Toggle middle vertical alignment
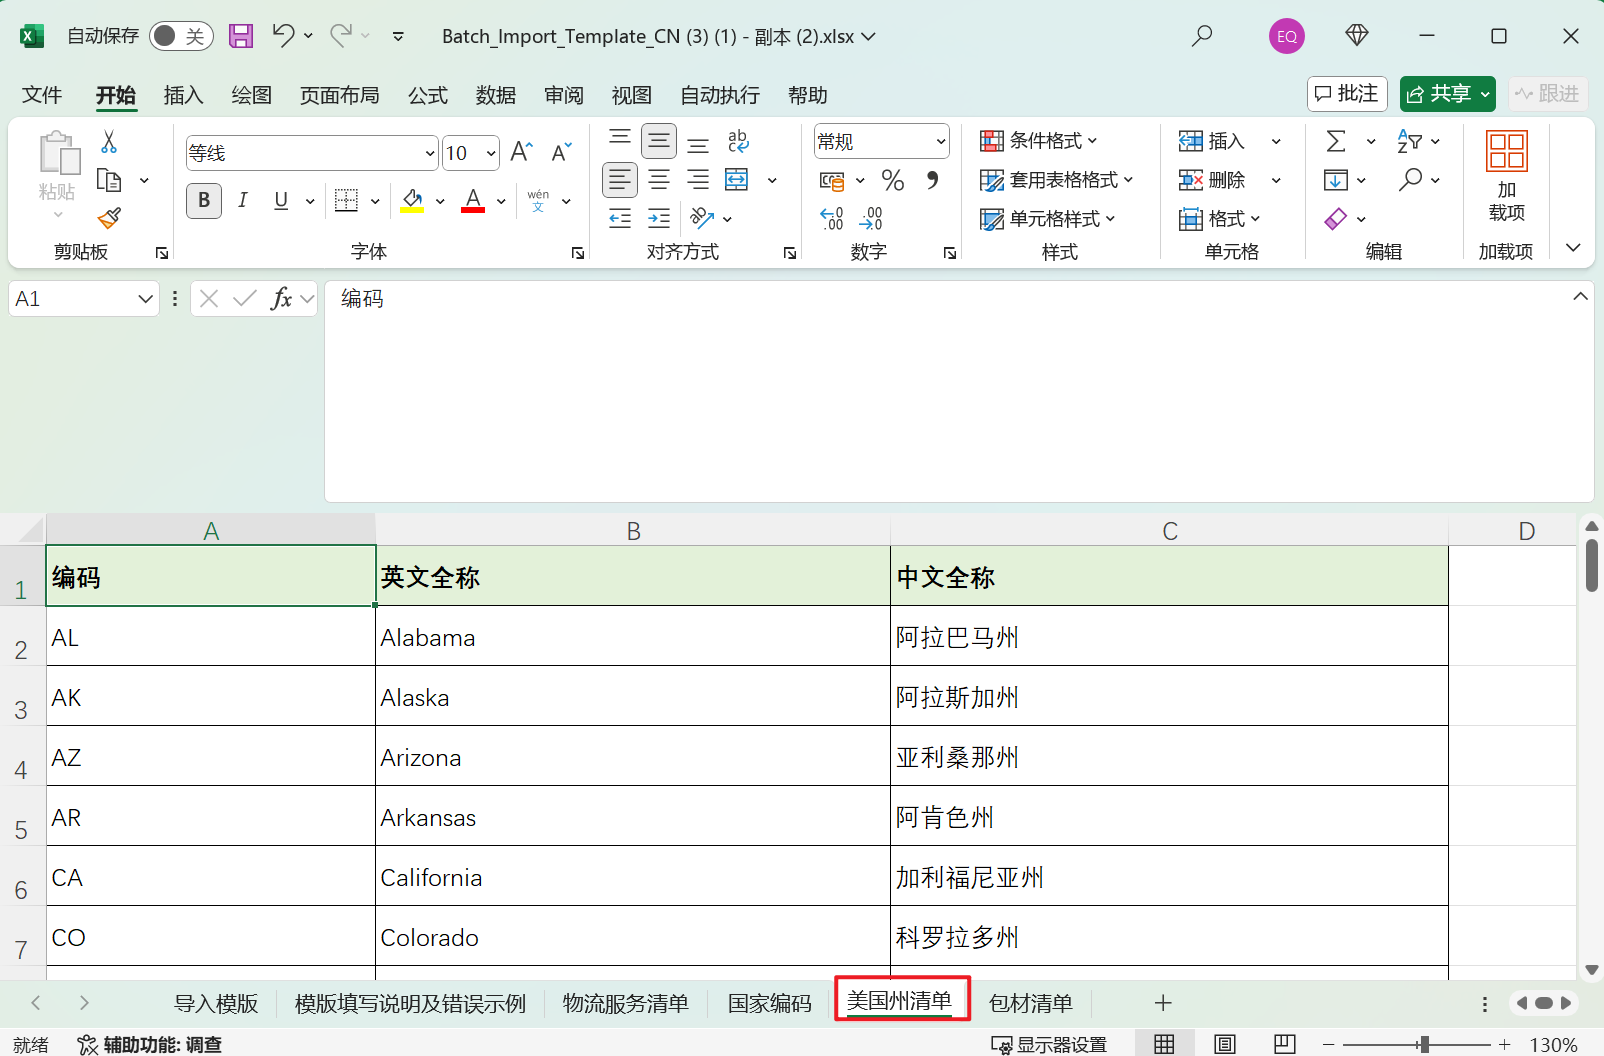This screenshot has width=1604, height=1056. (659, 141)
